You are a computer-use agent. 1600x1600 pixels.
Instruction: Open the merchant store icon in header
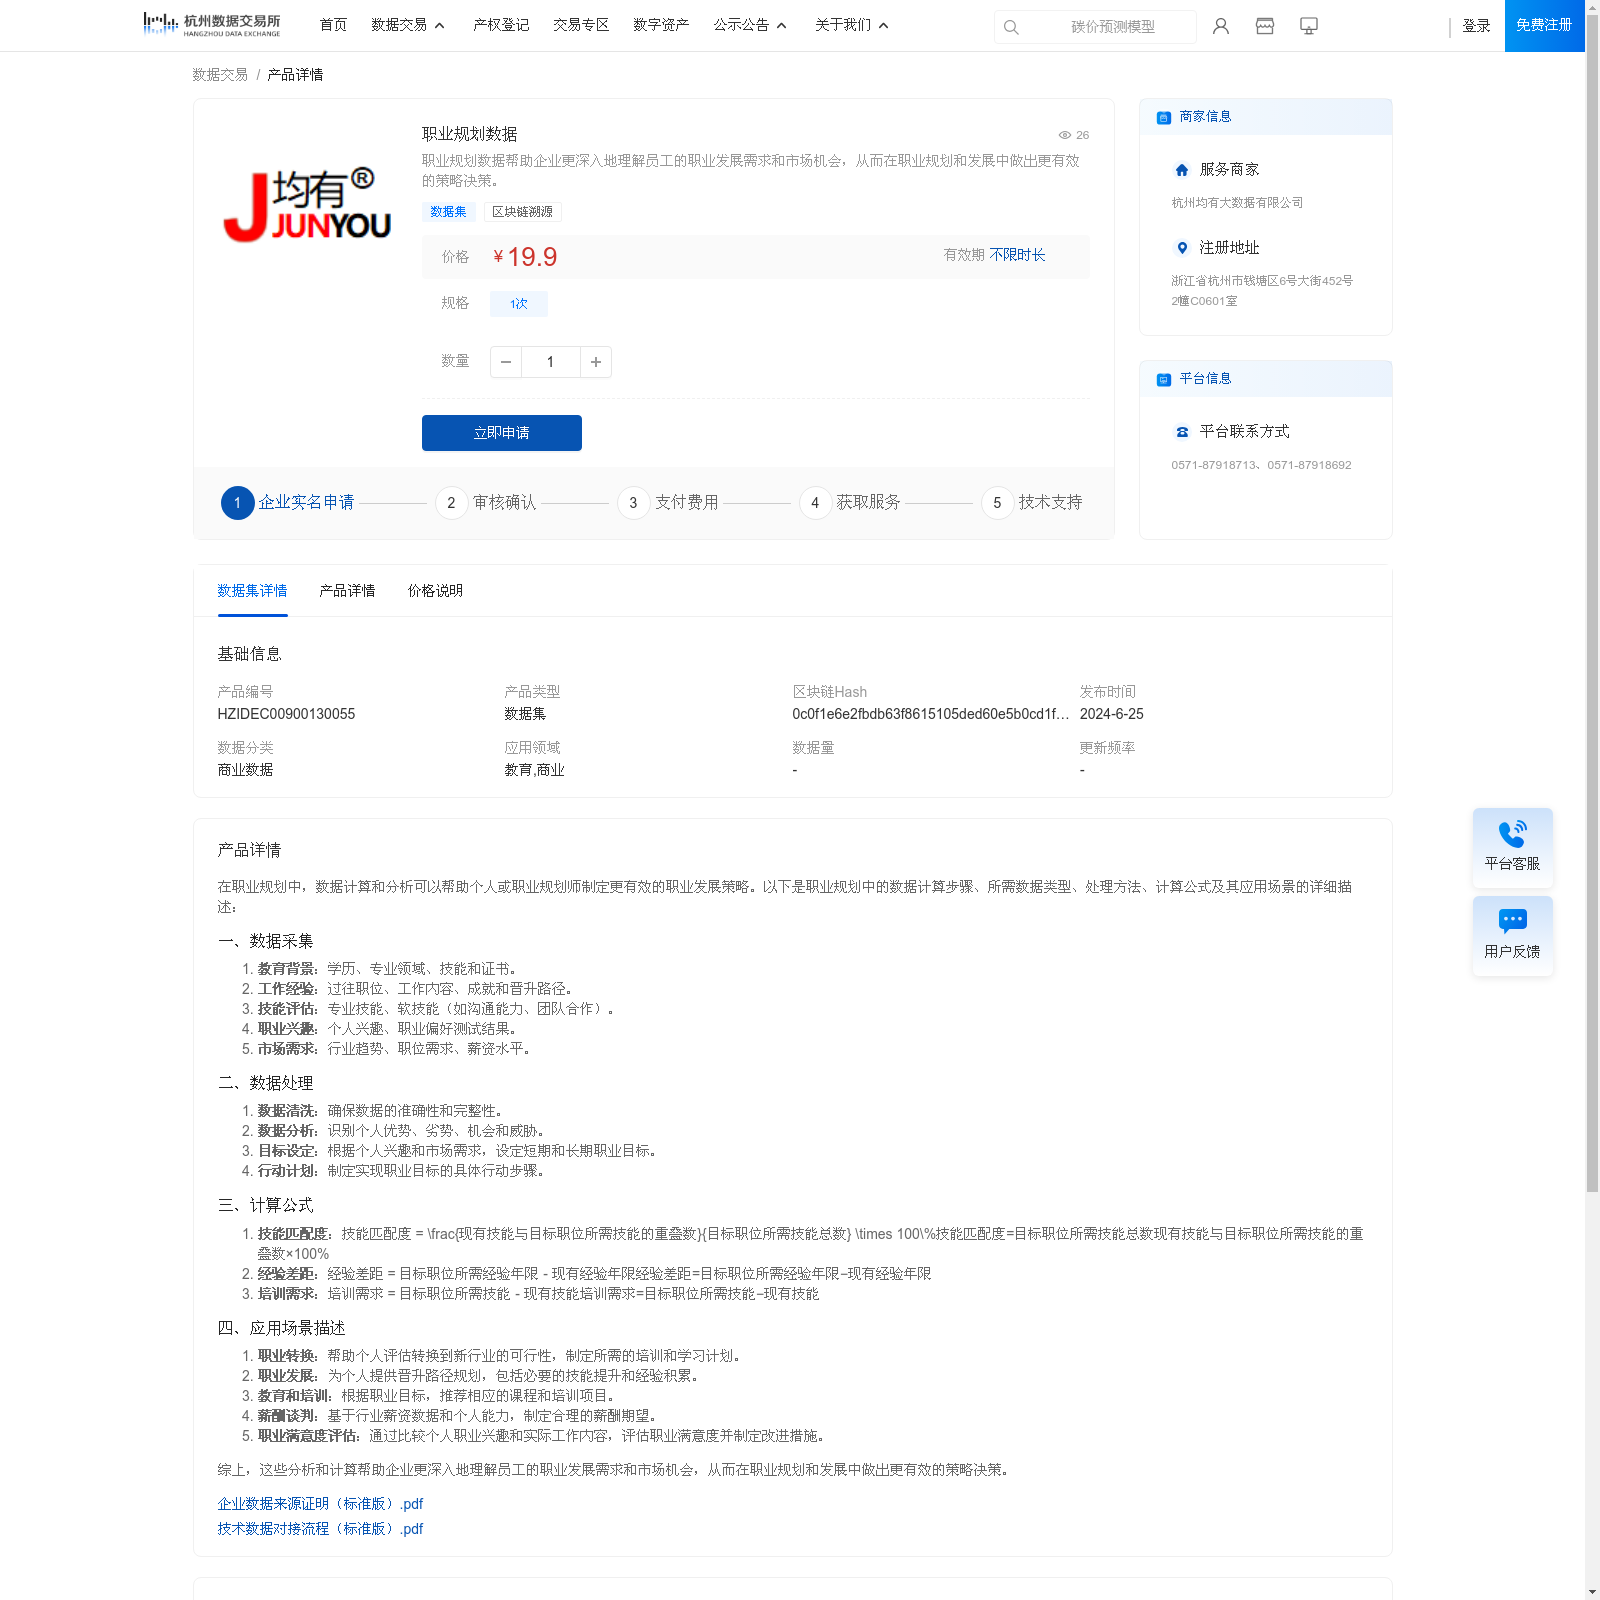tap(1265, 26)
